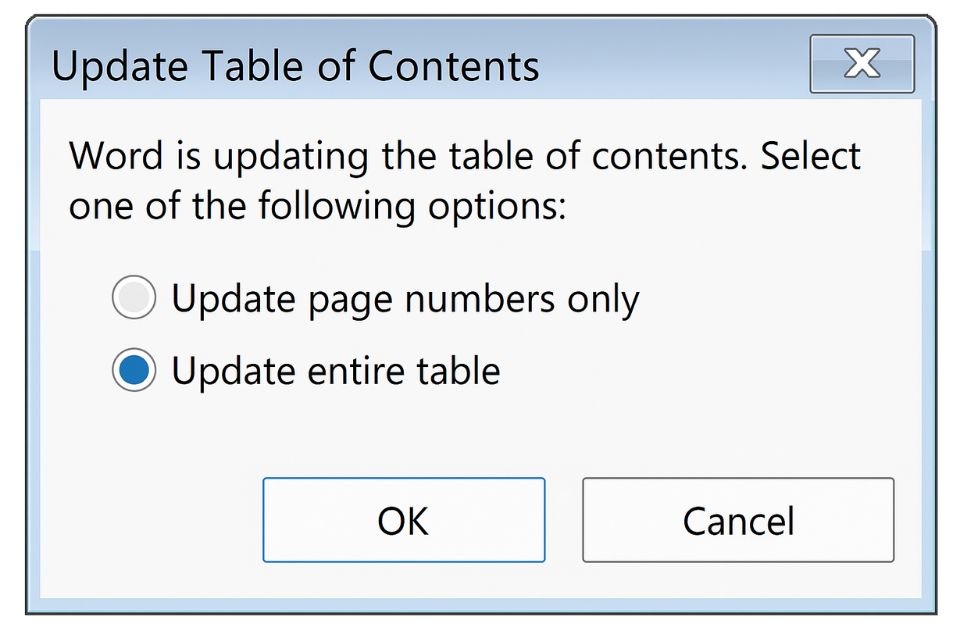
Task: Click "one of the following options:" text line
Action: (317, 206)
